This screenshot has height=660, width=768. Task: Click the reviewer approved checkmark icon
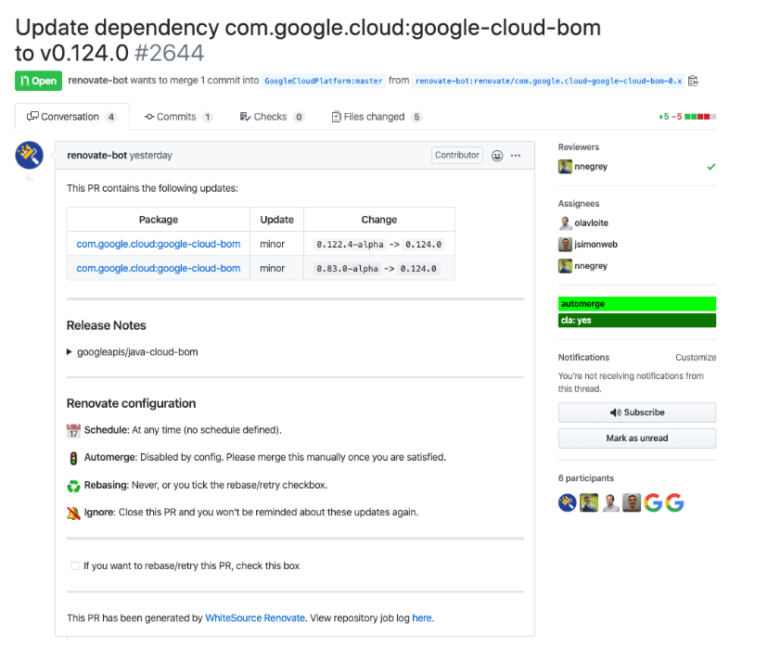pyautogui.click(x=711, y=167)
